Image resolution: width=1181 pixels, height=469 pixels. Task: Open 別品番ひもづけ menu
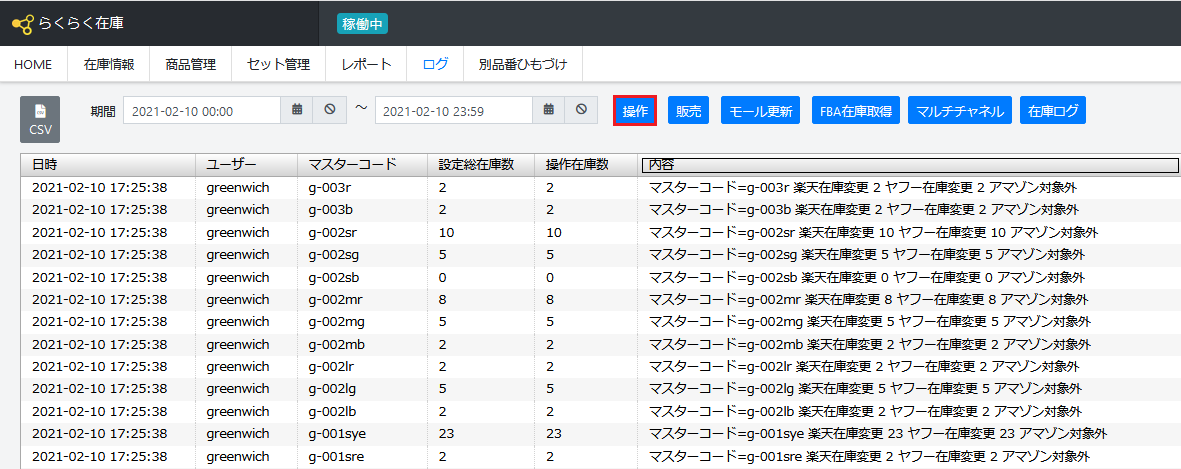522,65
